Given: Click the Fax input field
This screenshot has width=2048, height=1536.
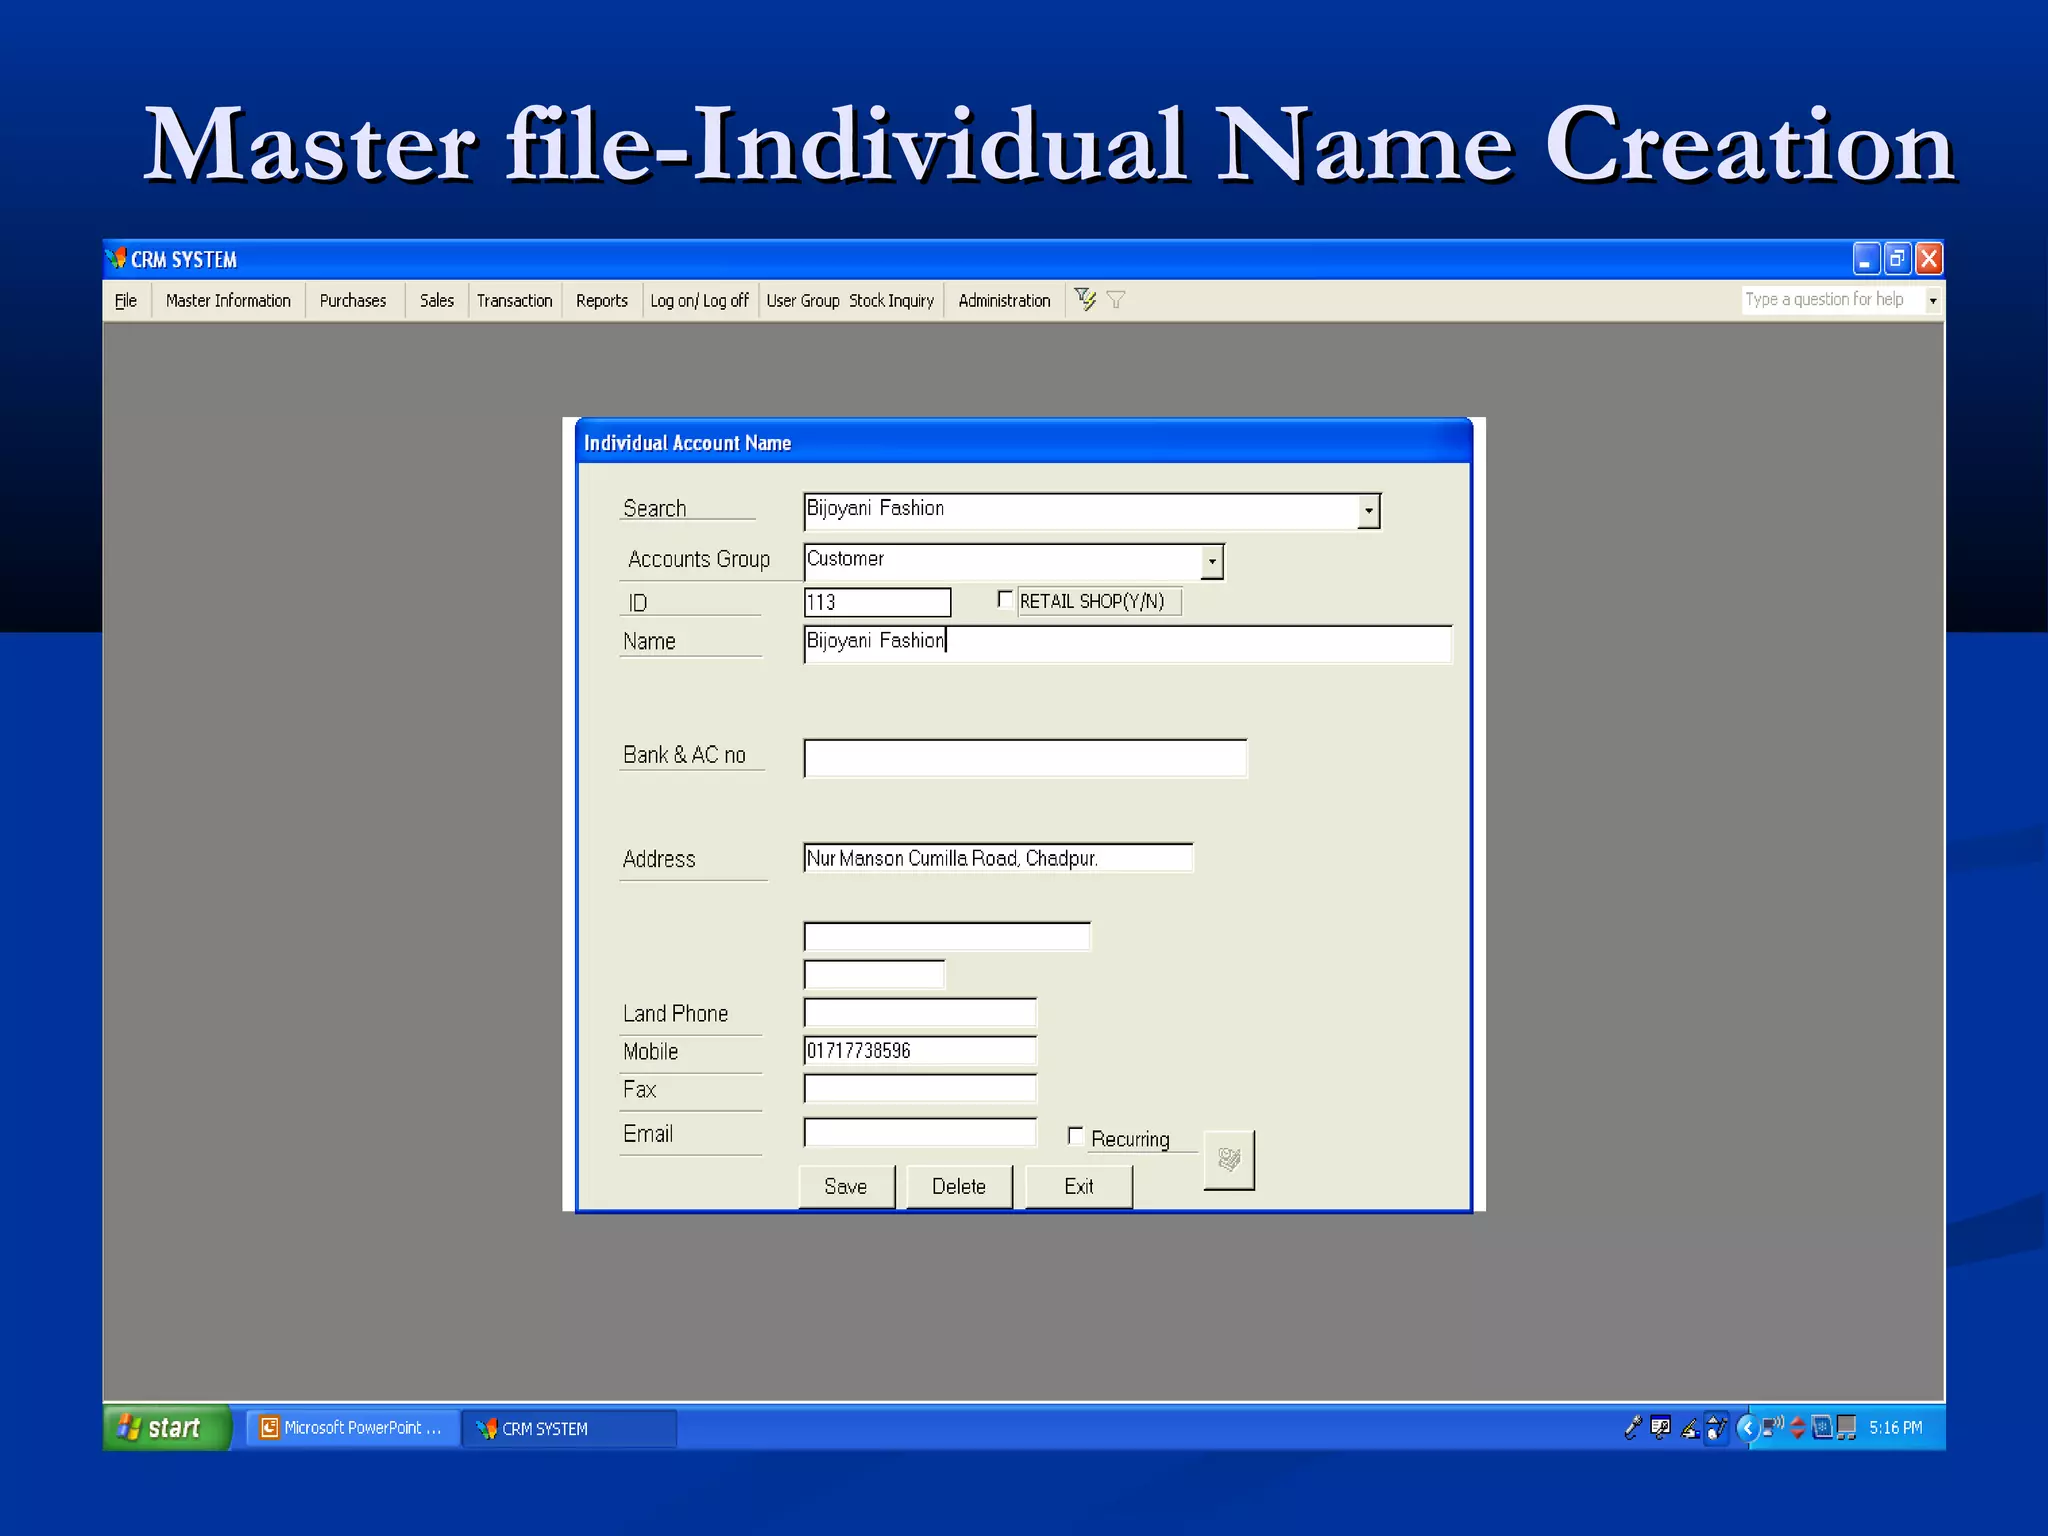Looking at the screenshot, I should coord(920,1088).
